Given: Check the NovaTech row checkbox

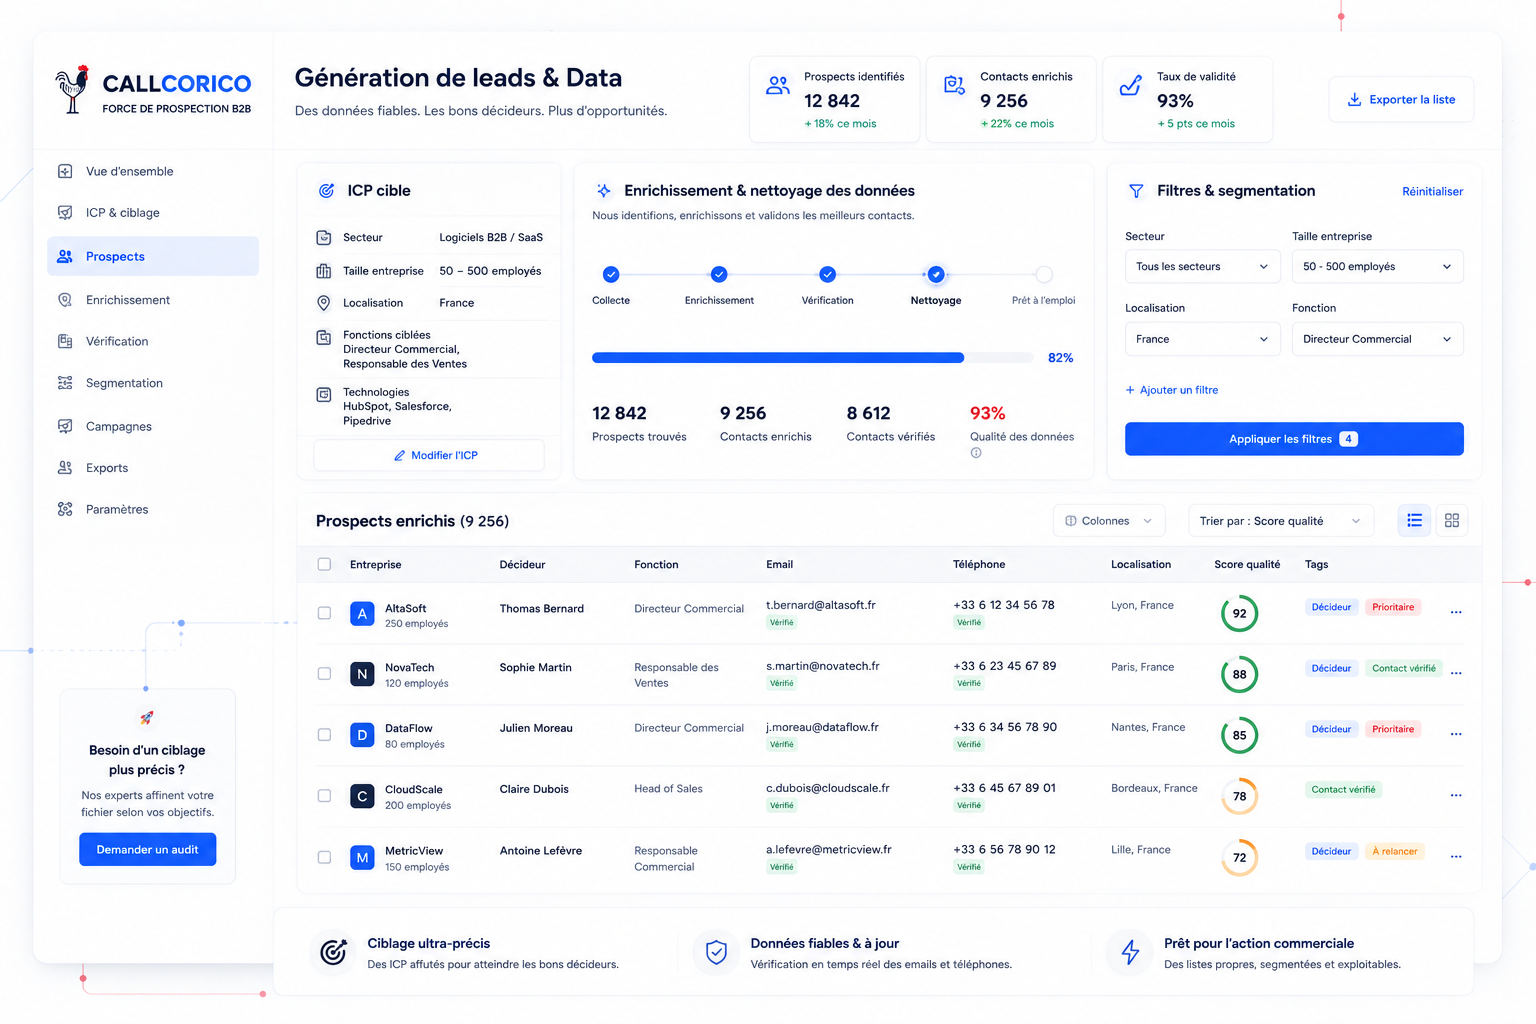Looking at the screenshot, I should (x=324, y=674).
